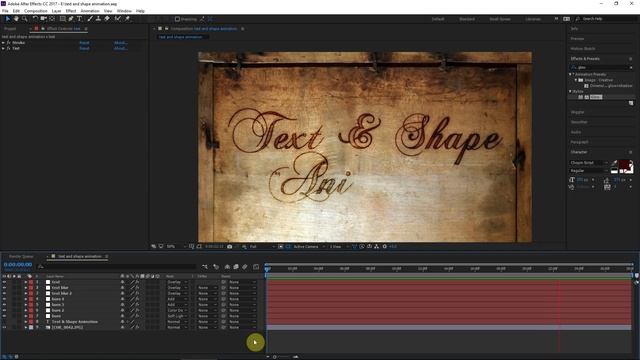This screenshot has width=640, height=360.
Task: Open the Graph Editor icon in timeline
Action: pos(256,267)
